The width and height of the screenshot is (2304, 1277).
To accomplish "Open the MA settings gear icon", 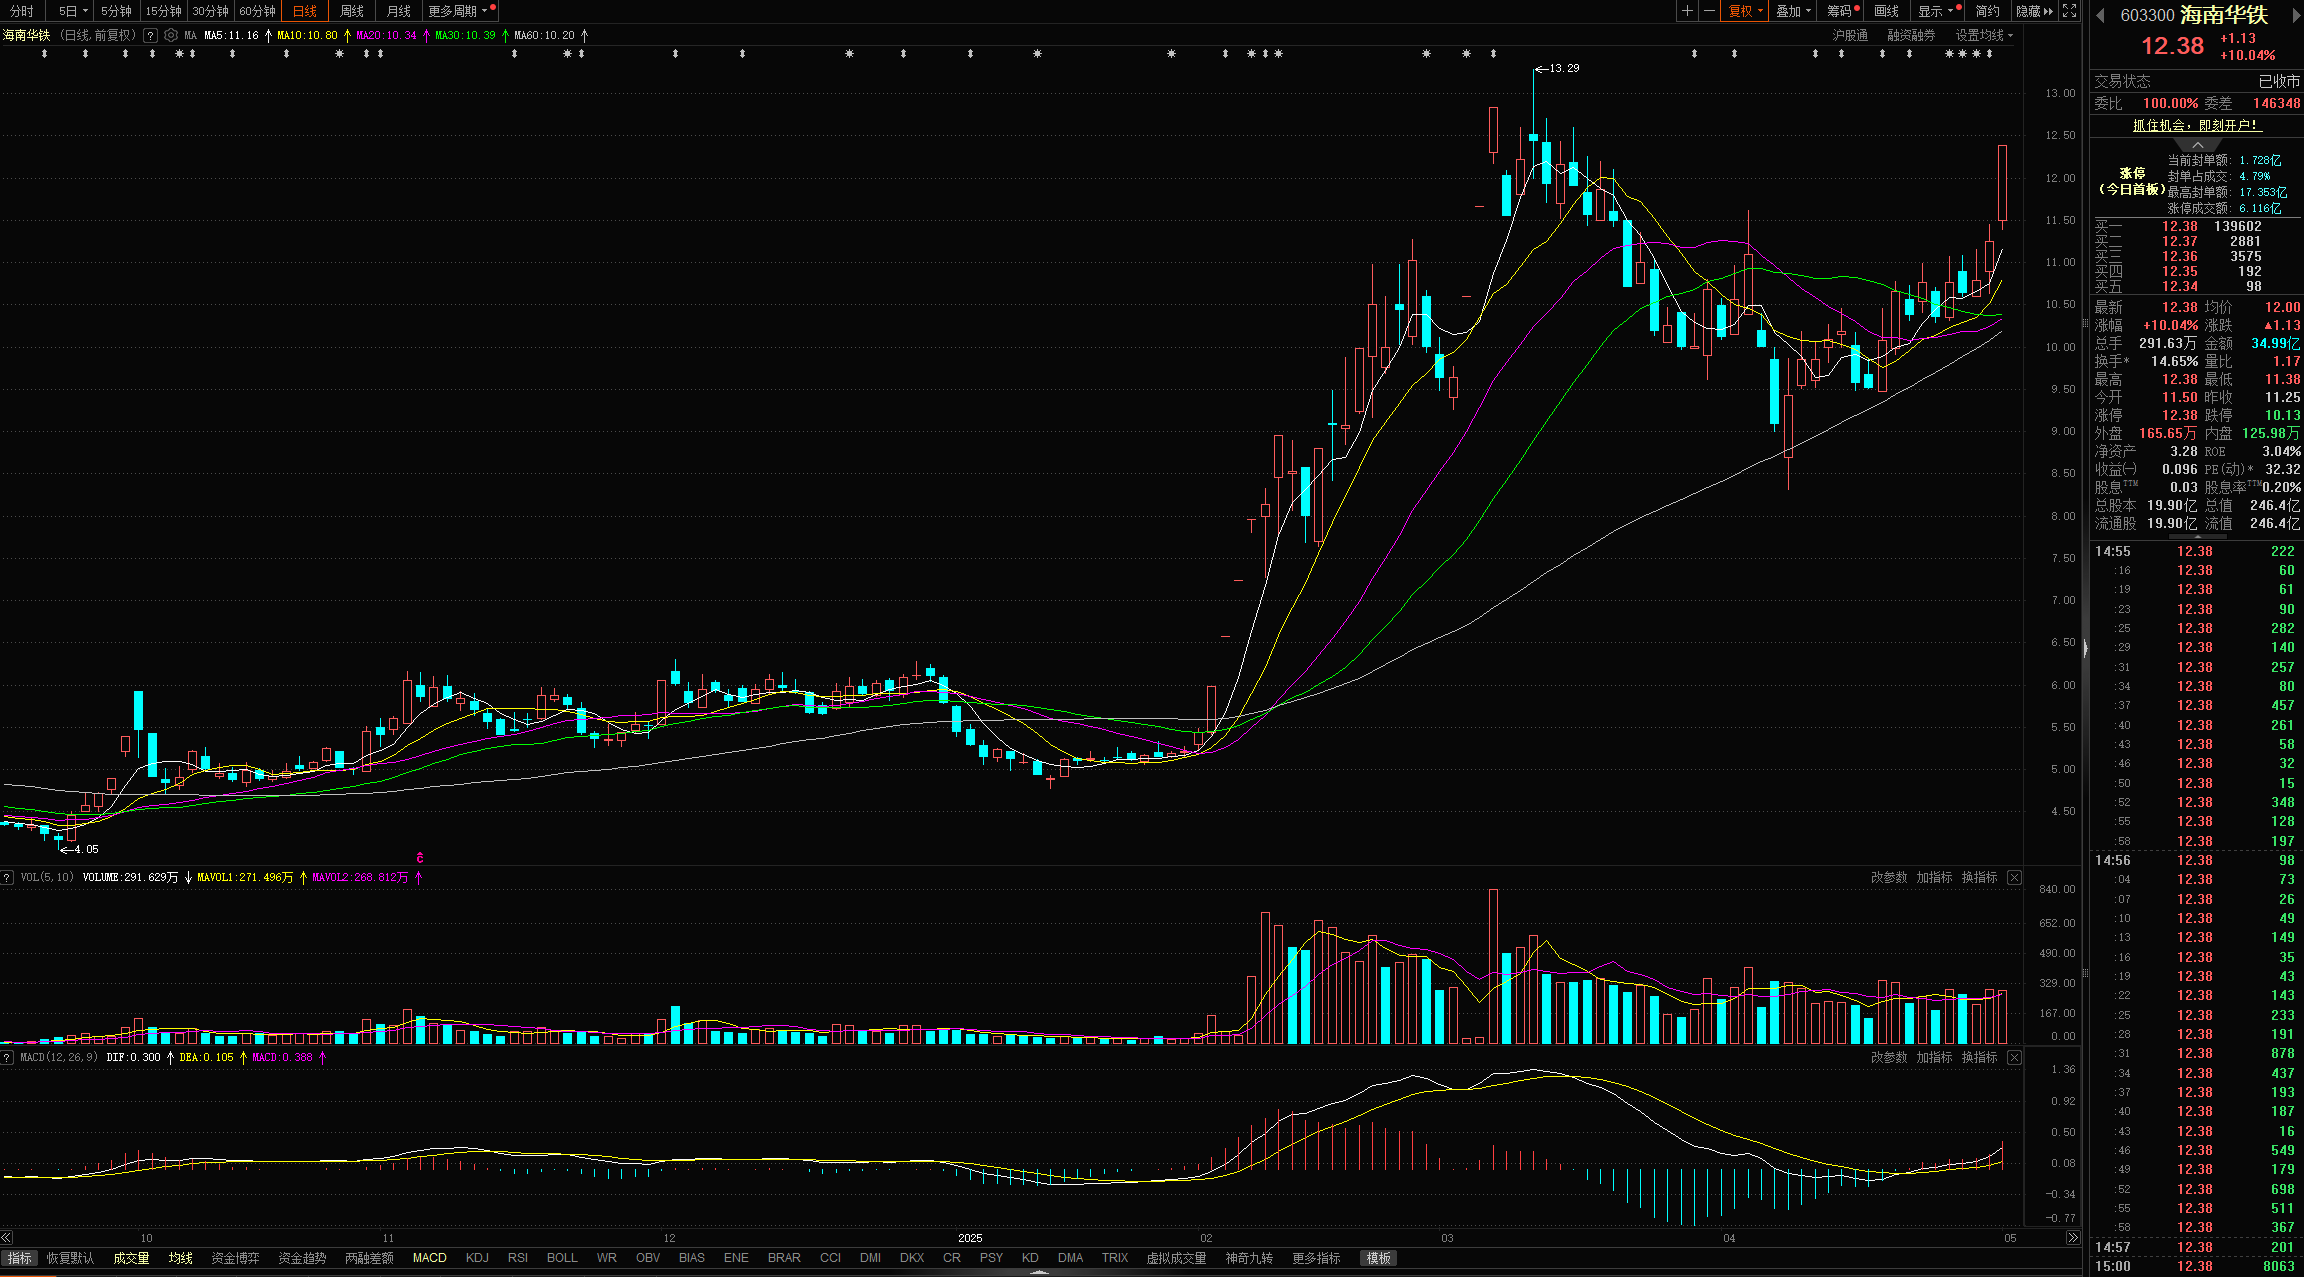I will [x=171, y=35].
